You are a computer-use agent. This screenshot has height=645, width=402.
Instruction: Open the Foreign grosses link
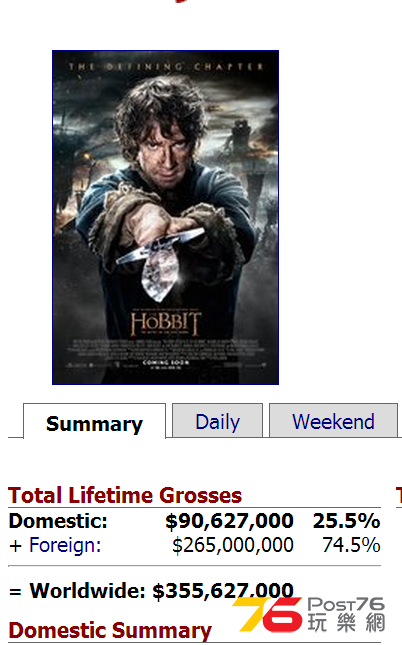pyautogui.click(x=65, y=545)
